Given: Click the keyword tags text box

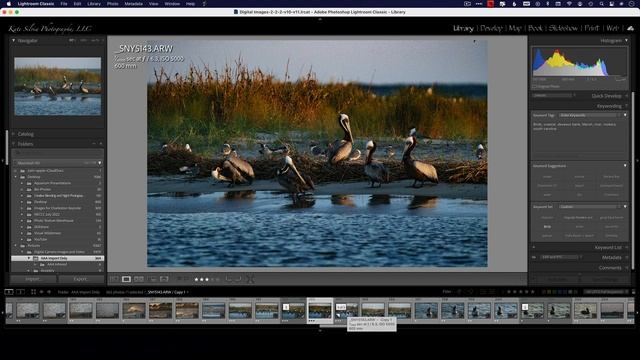Looking at the screenshot, I should [580, 140].
